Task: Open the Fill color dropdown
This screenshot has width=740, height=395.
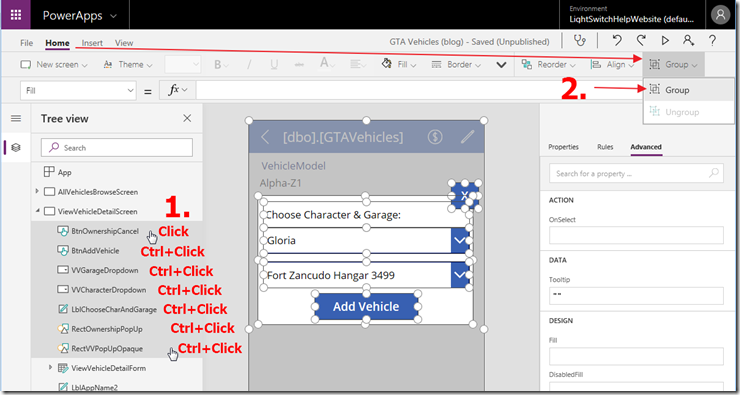Action: [399, 65]
